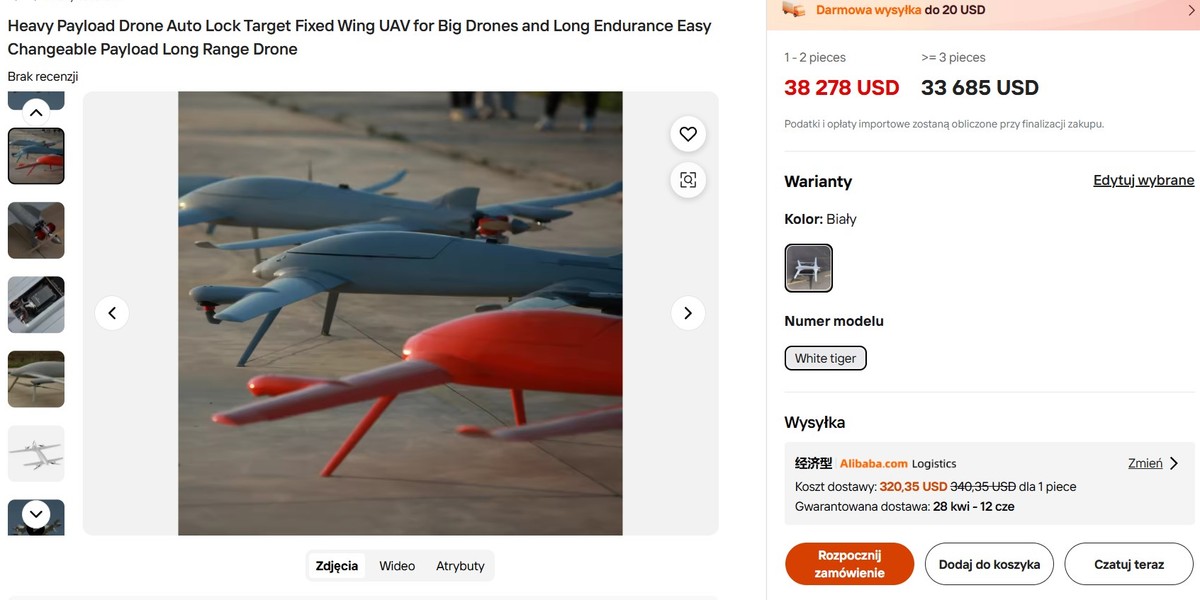
Task: Add the drone to cart via Dodaj do koszyka
Action: (989, 563)
